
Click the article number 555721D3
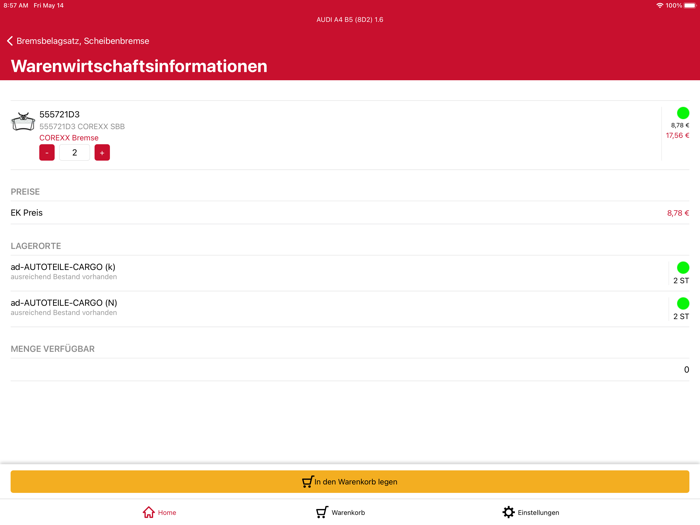click(x=59, y=115)
